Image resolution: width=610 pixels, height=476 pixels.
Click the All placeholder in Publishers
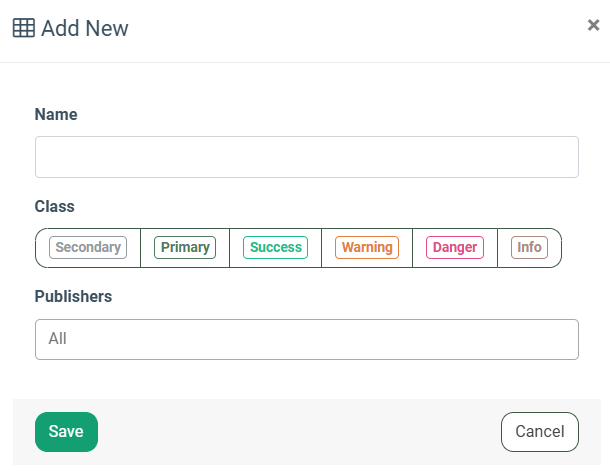click(58, 339)
